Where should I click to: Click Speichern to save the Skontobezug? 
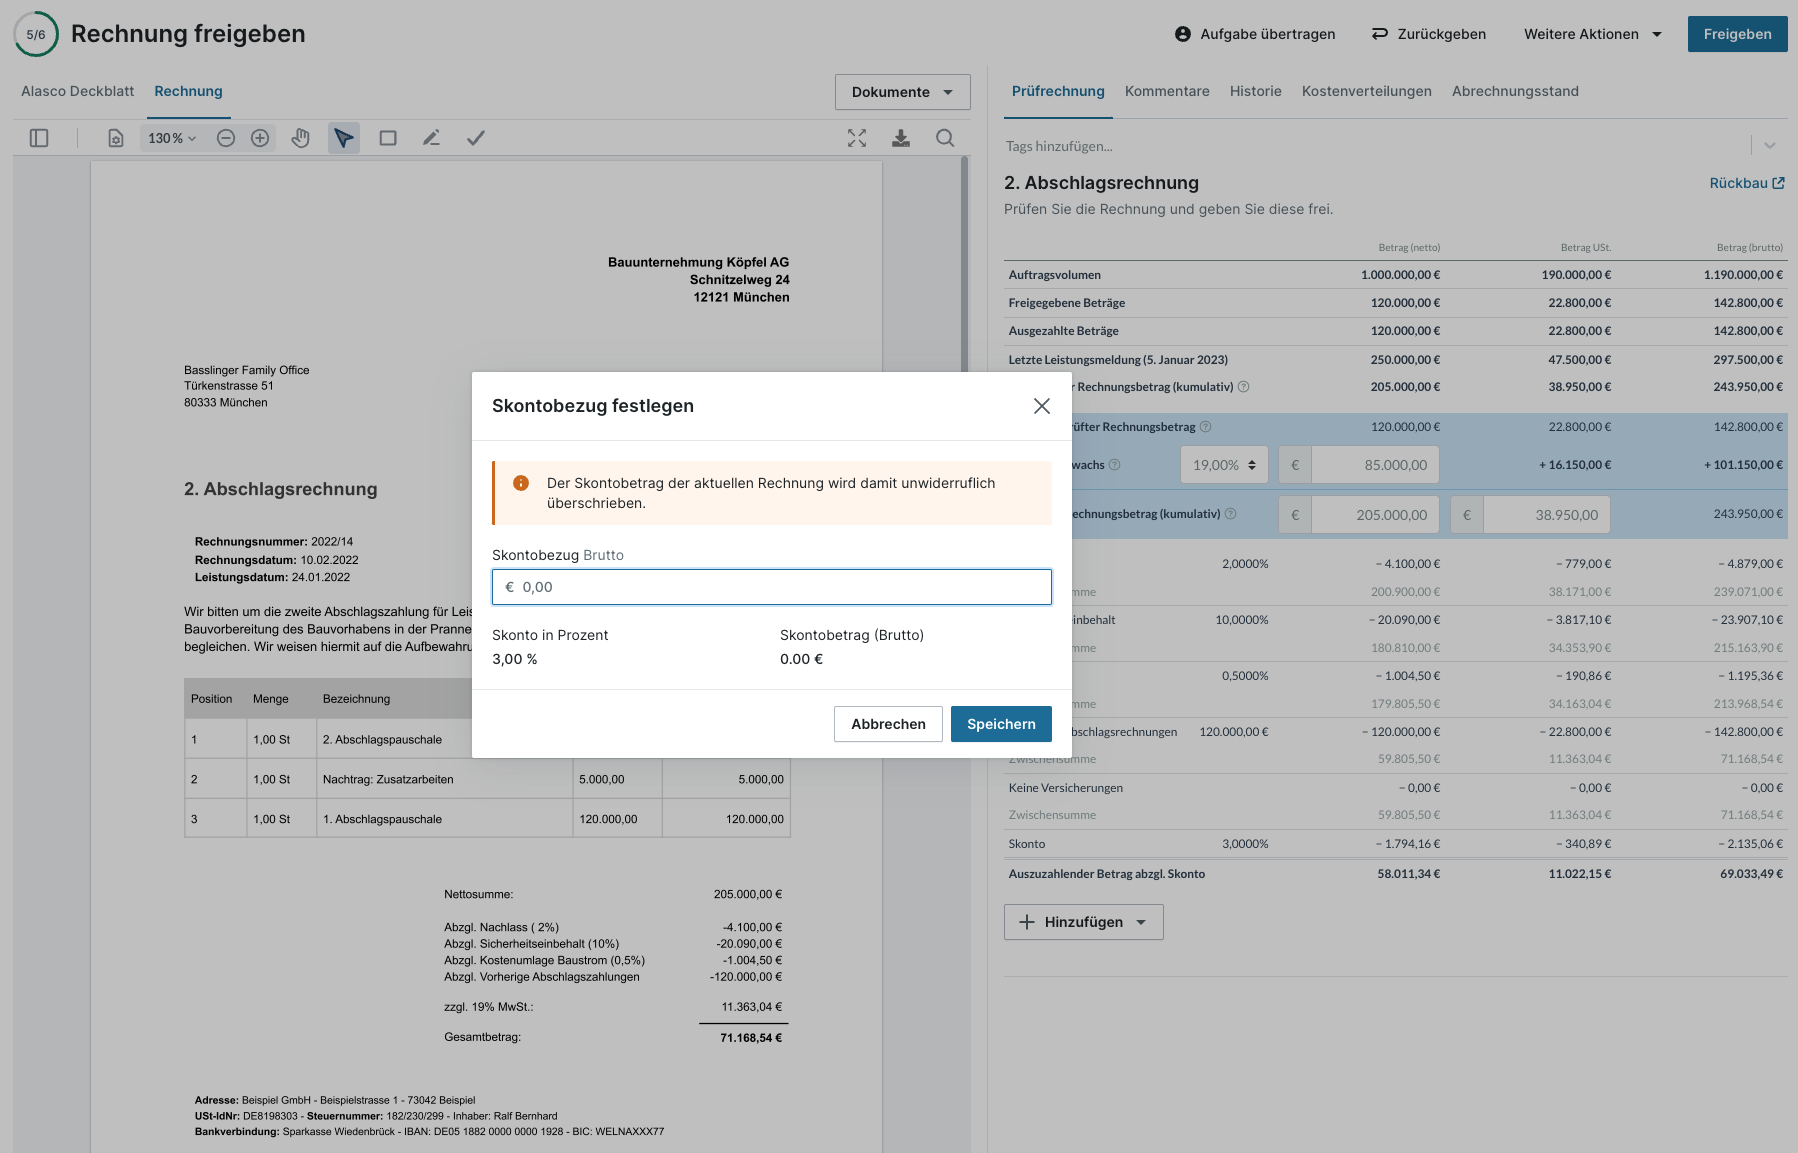[x=1001, y=724]
